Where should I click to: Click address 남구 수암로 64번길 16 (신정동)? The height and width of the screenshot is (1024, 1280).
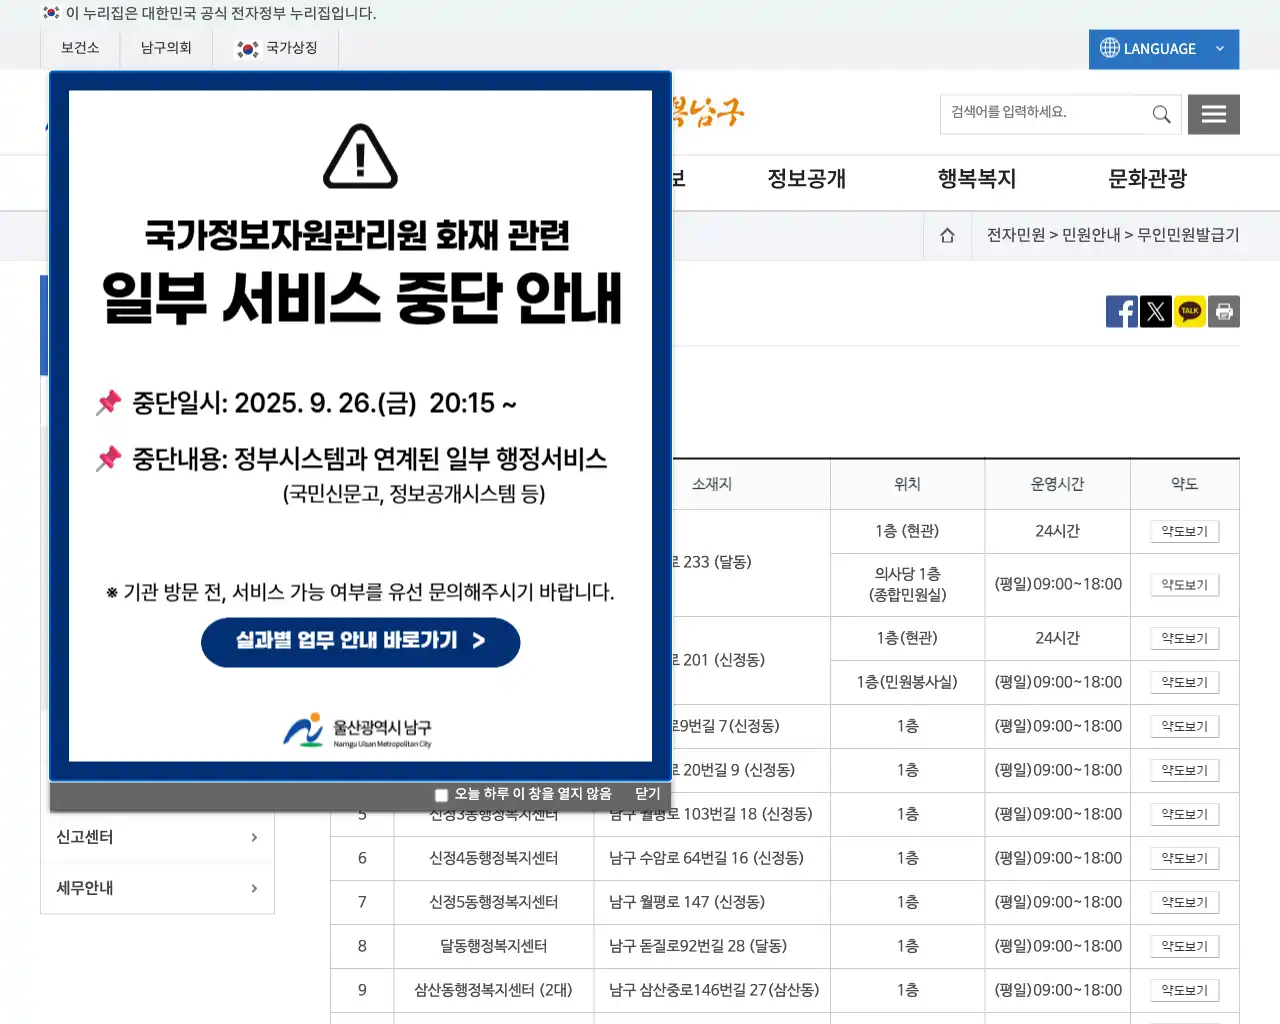pyautogui.click(x=706, y=858)
